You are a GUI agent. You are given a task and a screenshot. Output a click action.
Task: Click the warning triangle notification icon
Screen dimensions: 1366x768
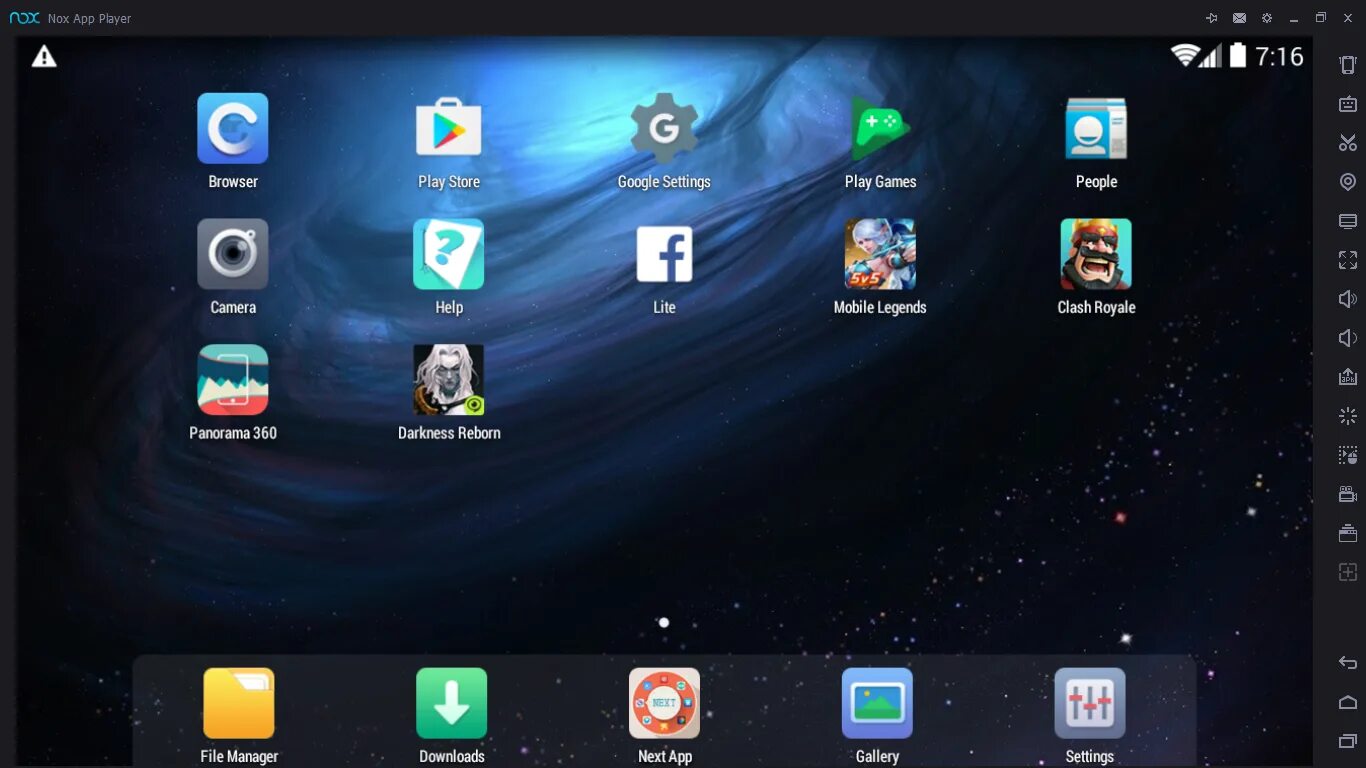(44, 56)
